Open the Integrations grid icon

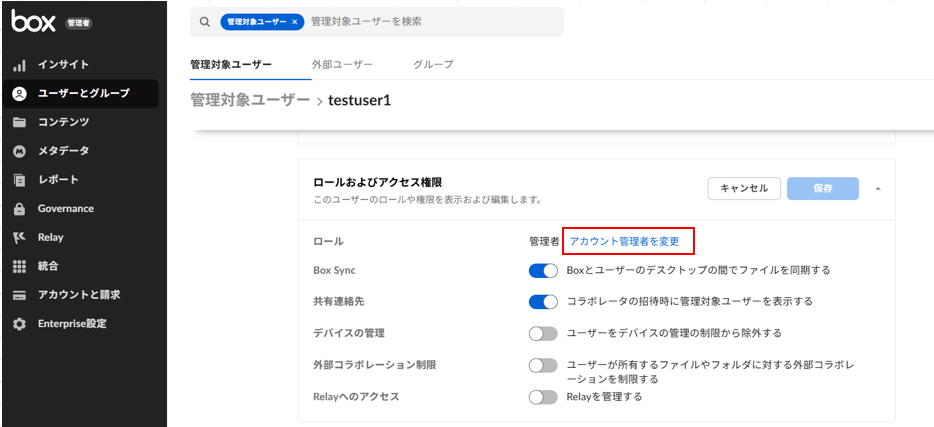(x=19, y=266)
